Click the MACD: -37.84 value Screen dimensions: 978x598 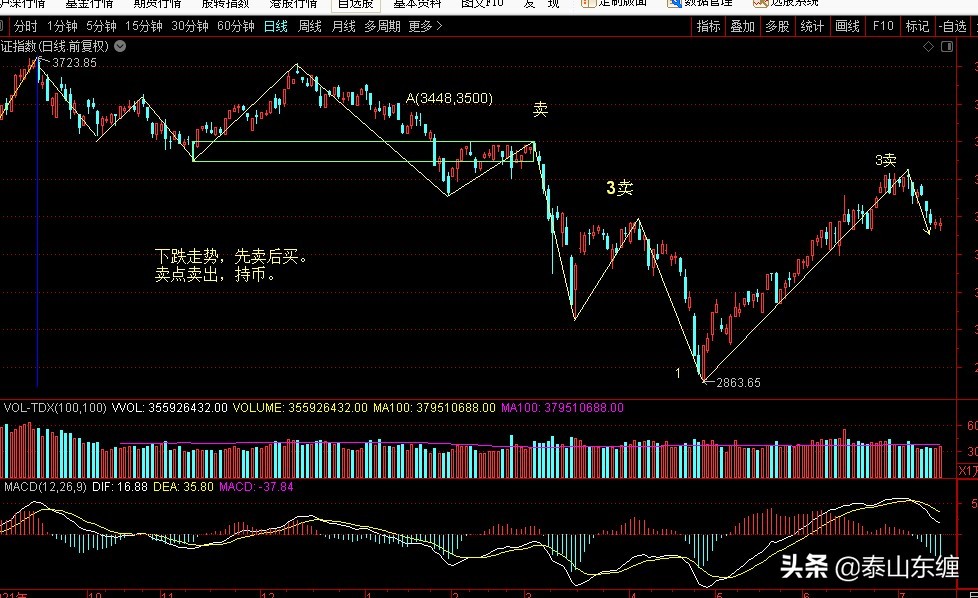point(256,486)
